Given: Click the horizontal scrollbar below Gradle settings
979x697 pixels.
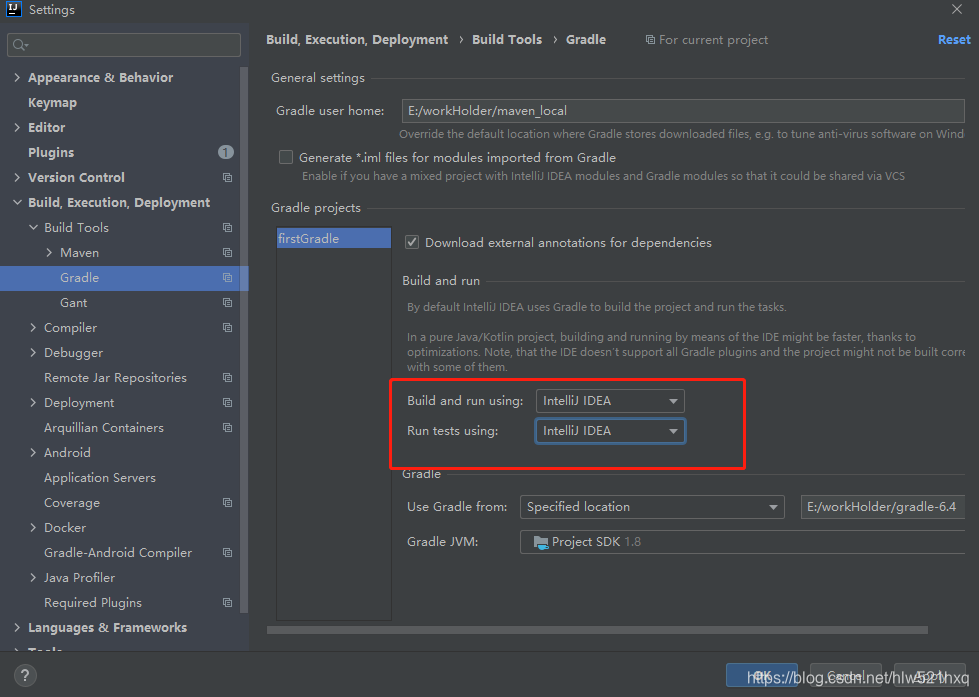Looking at the screenshot, I should (x=597, y=630).
